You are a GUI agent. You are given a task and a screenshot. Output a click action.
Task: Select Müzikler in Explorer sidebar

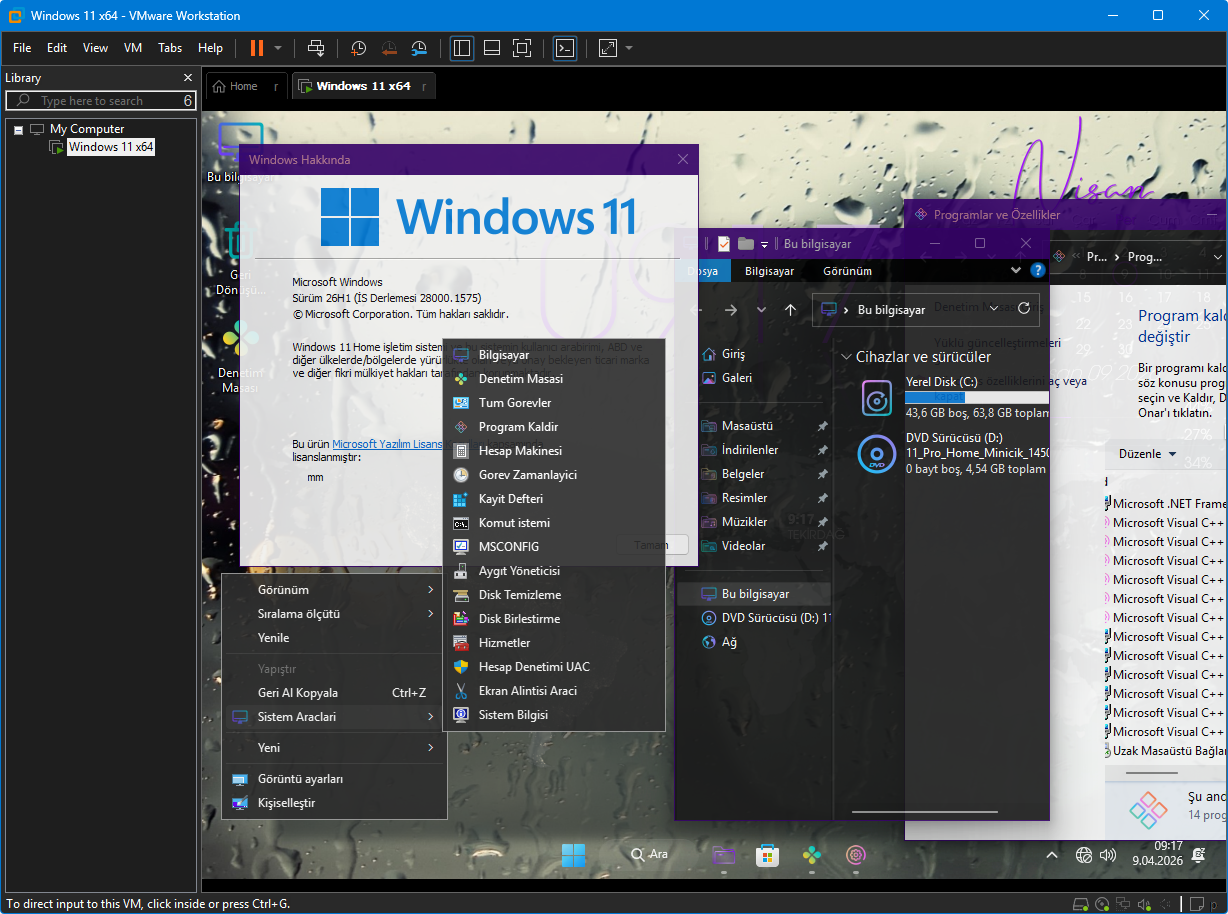[x=745, y=522]
